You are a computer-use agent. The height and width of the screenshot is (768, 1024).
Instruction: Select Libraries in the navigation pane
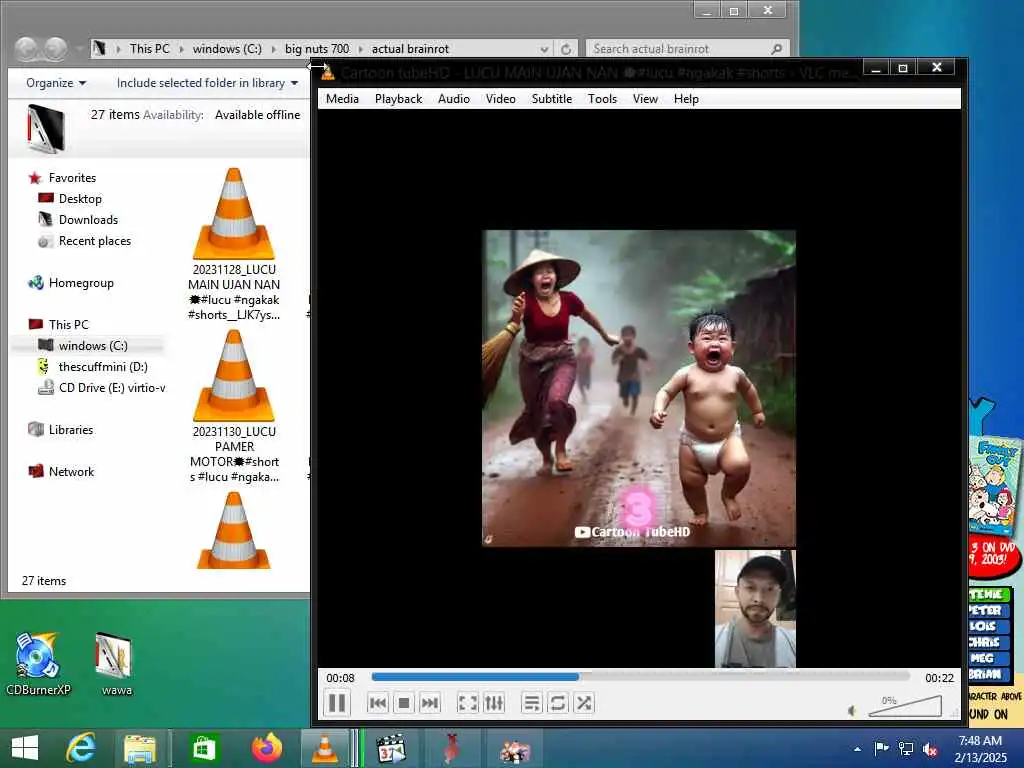71,430
